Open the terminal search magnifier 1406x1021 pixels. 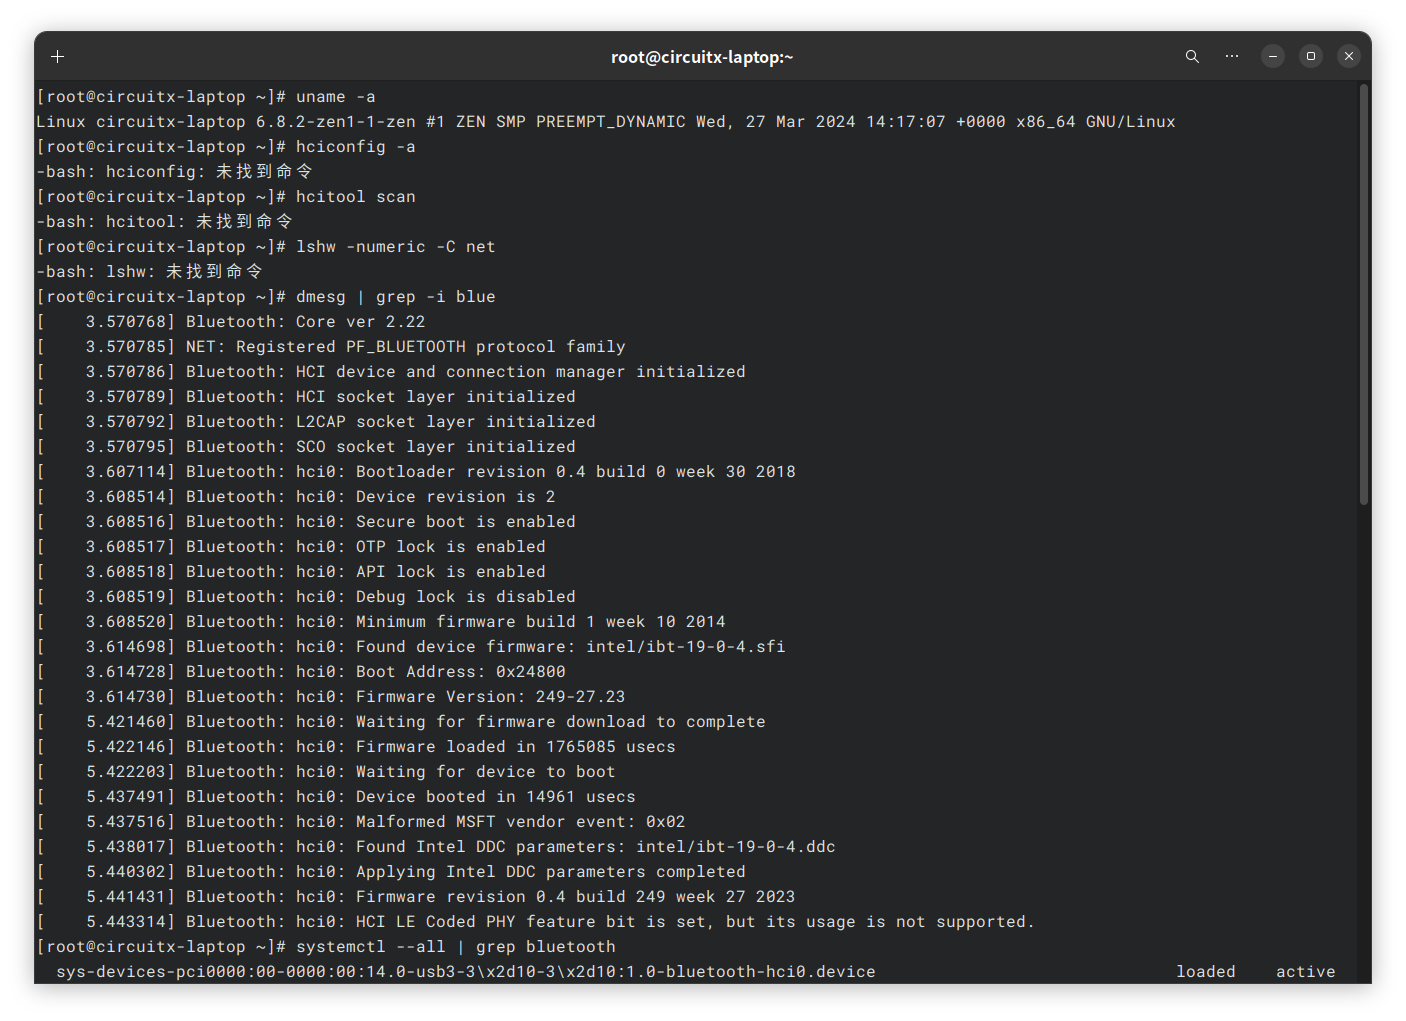pos(1192,57)
